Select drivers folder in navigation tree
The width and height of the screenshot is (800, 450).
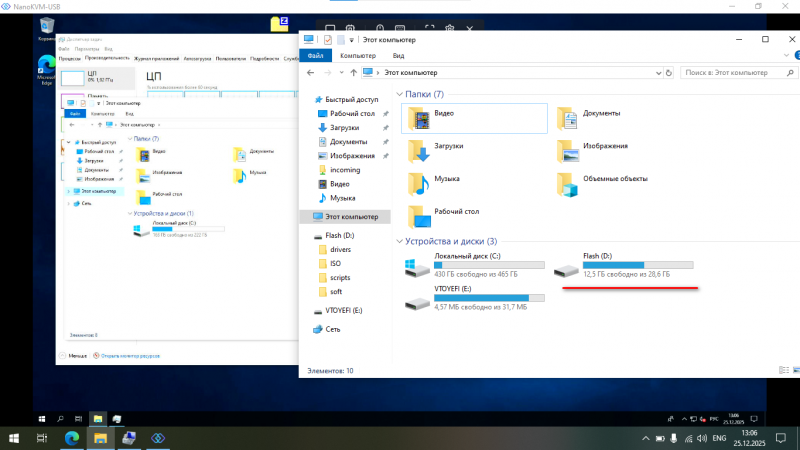pos(340,249)
